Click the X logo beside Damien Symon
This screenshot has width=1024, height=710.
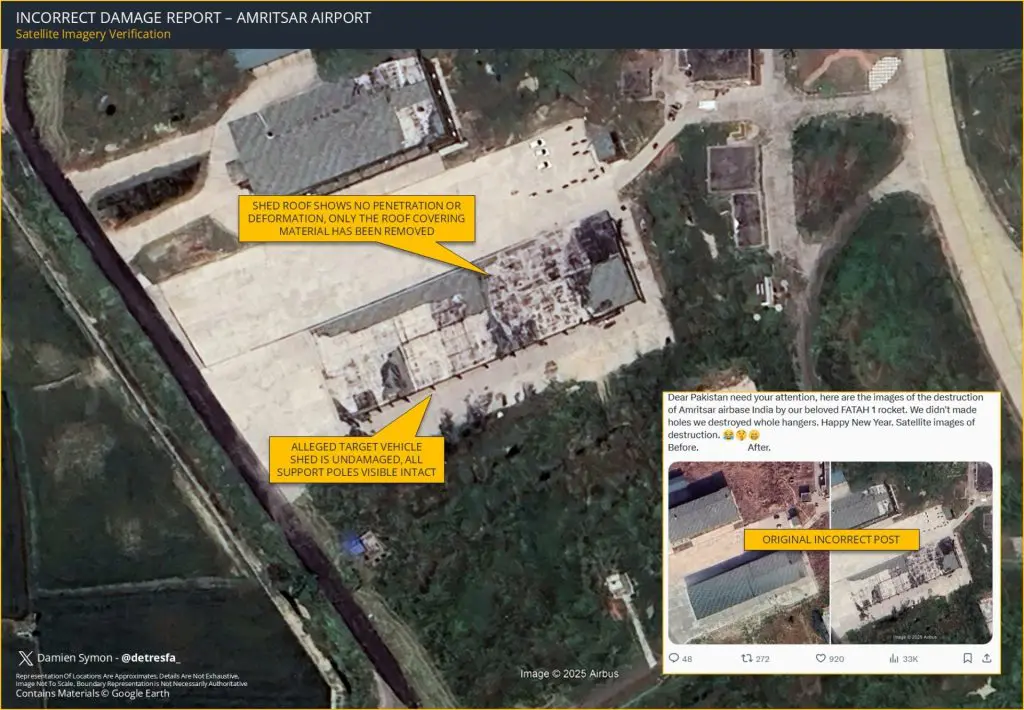(x=24, y=658)
